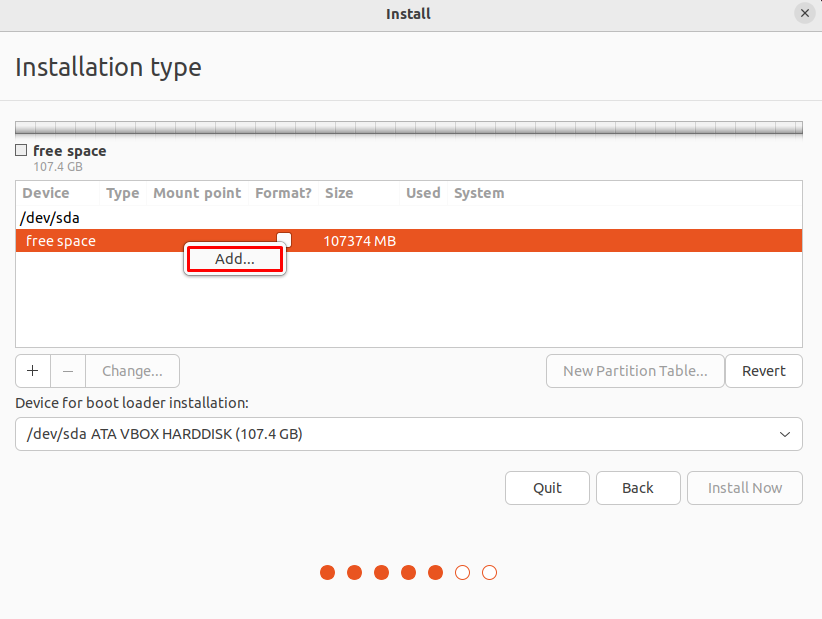
Task: Open the boot loader device dropdown
Action: click(408, 434)
